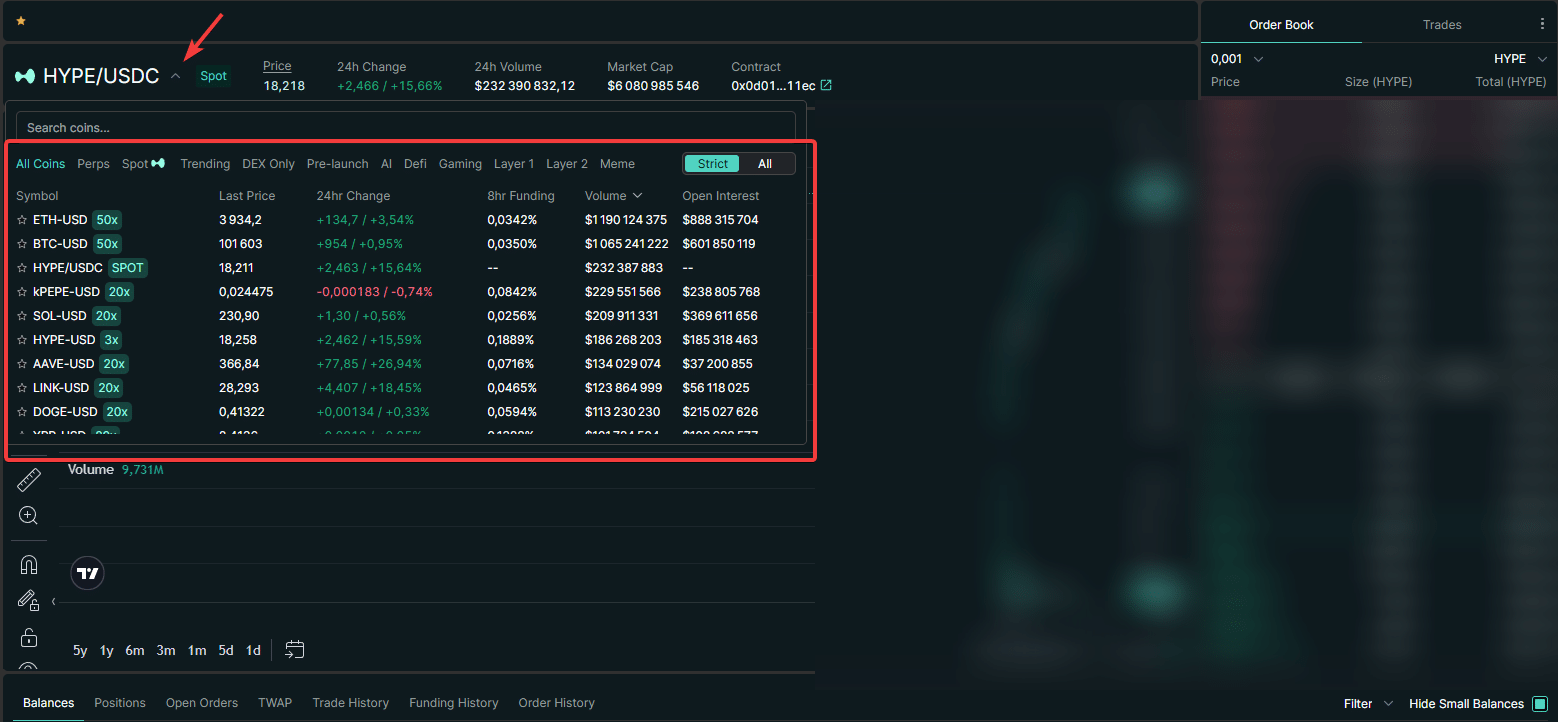Open the contract external link icon
Viewport: 1558px width, 722px height.
826,86
